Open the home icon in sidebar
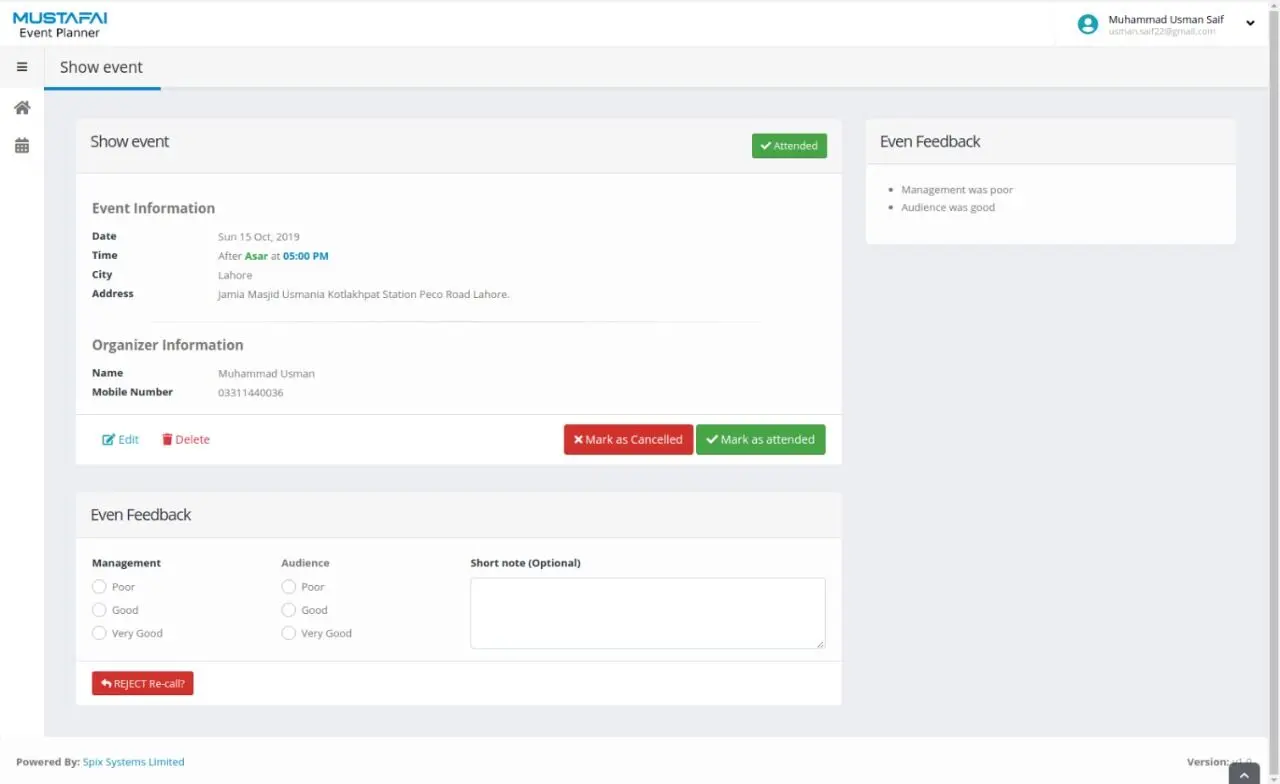This screenshot has height=784, width=1280. tap(22, 108)
